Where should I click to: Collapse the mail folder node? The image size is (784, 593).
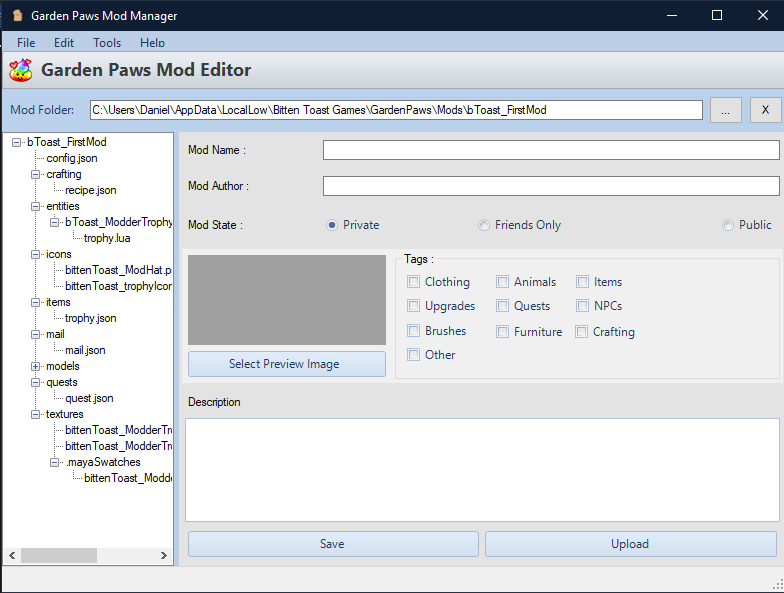pos(36,334)
